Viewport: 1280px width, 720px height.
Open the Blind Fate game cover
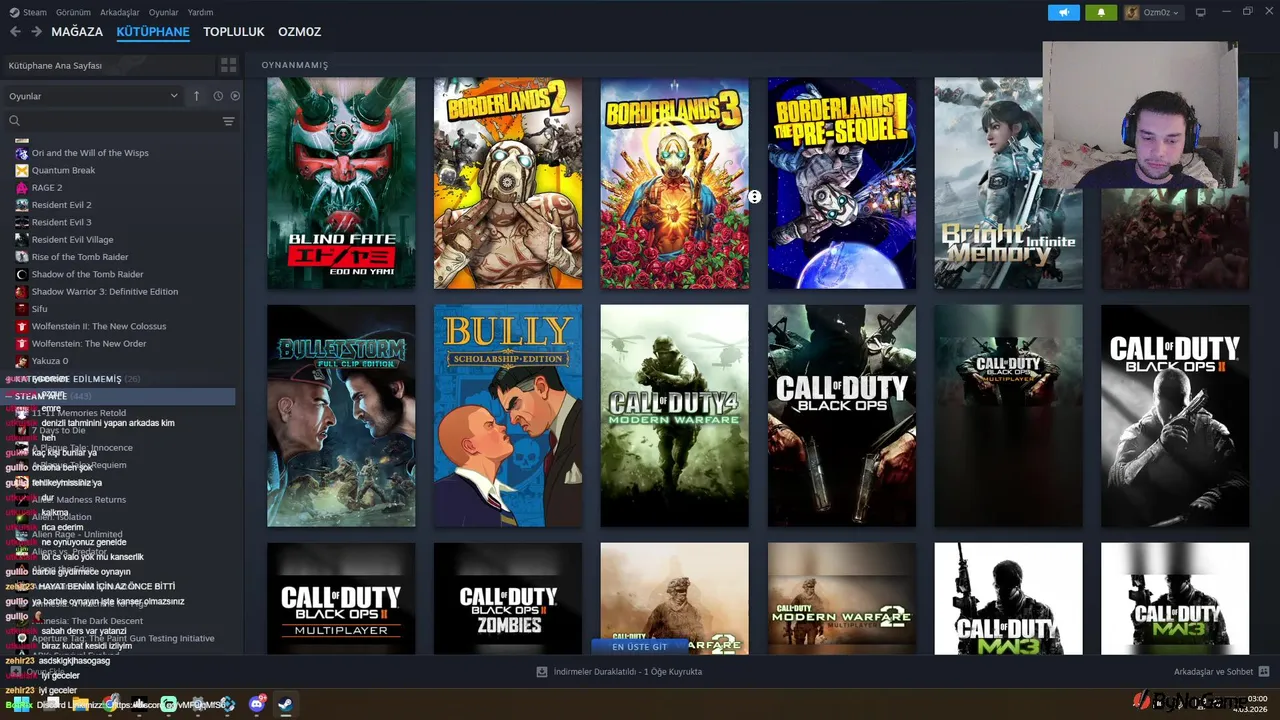coord(341,183)
